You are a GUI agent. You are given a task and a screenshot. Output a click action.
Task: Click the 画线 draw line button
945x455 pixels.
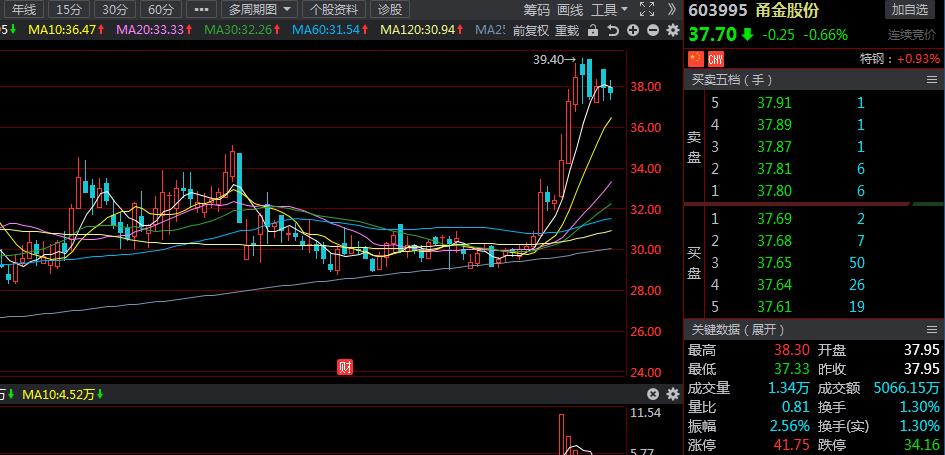570,9
